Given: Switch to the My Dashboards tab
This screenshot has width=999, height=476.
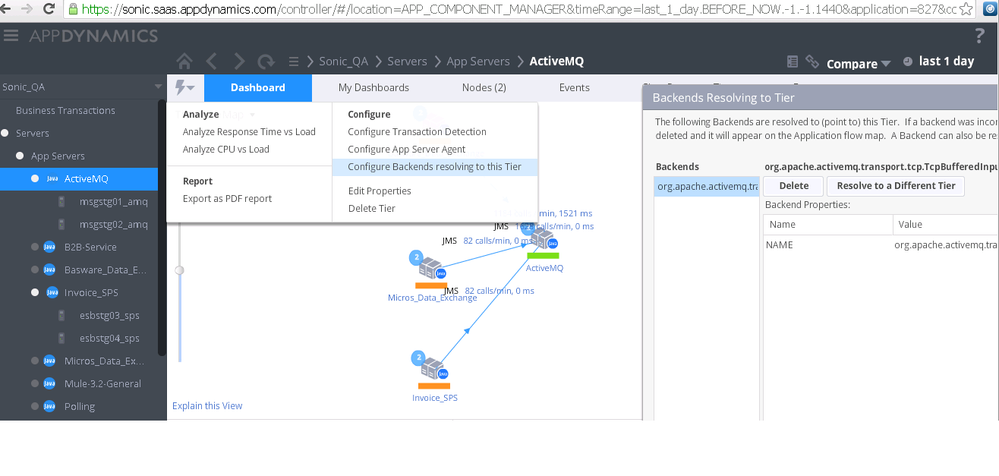Looking at the screenshot, I should [373, 88].
